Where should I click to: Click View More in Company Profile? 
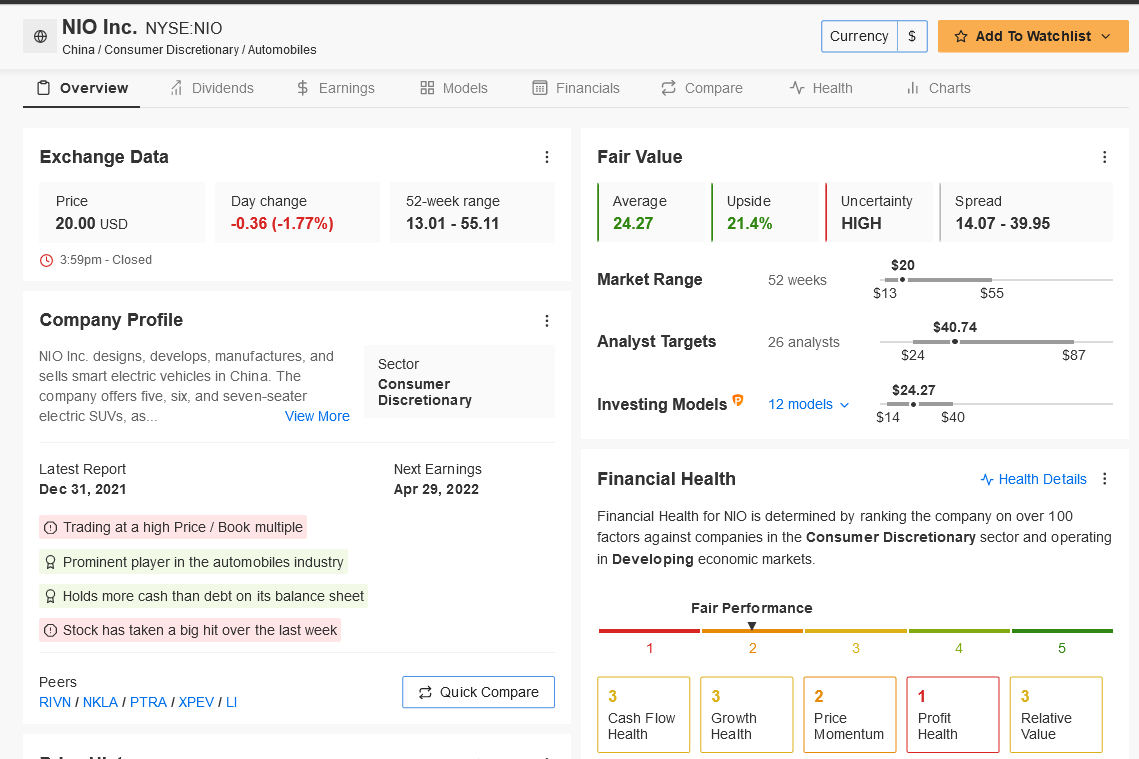coord(317,416)
